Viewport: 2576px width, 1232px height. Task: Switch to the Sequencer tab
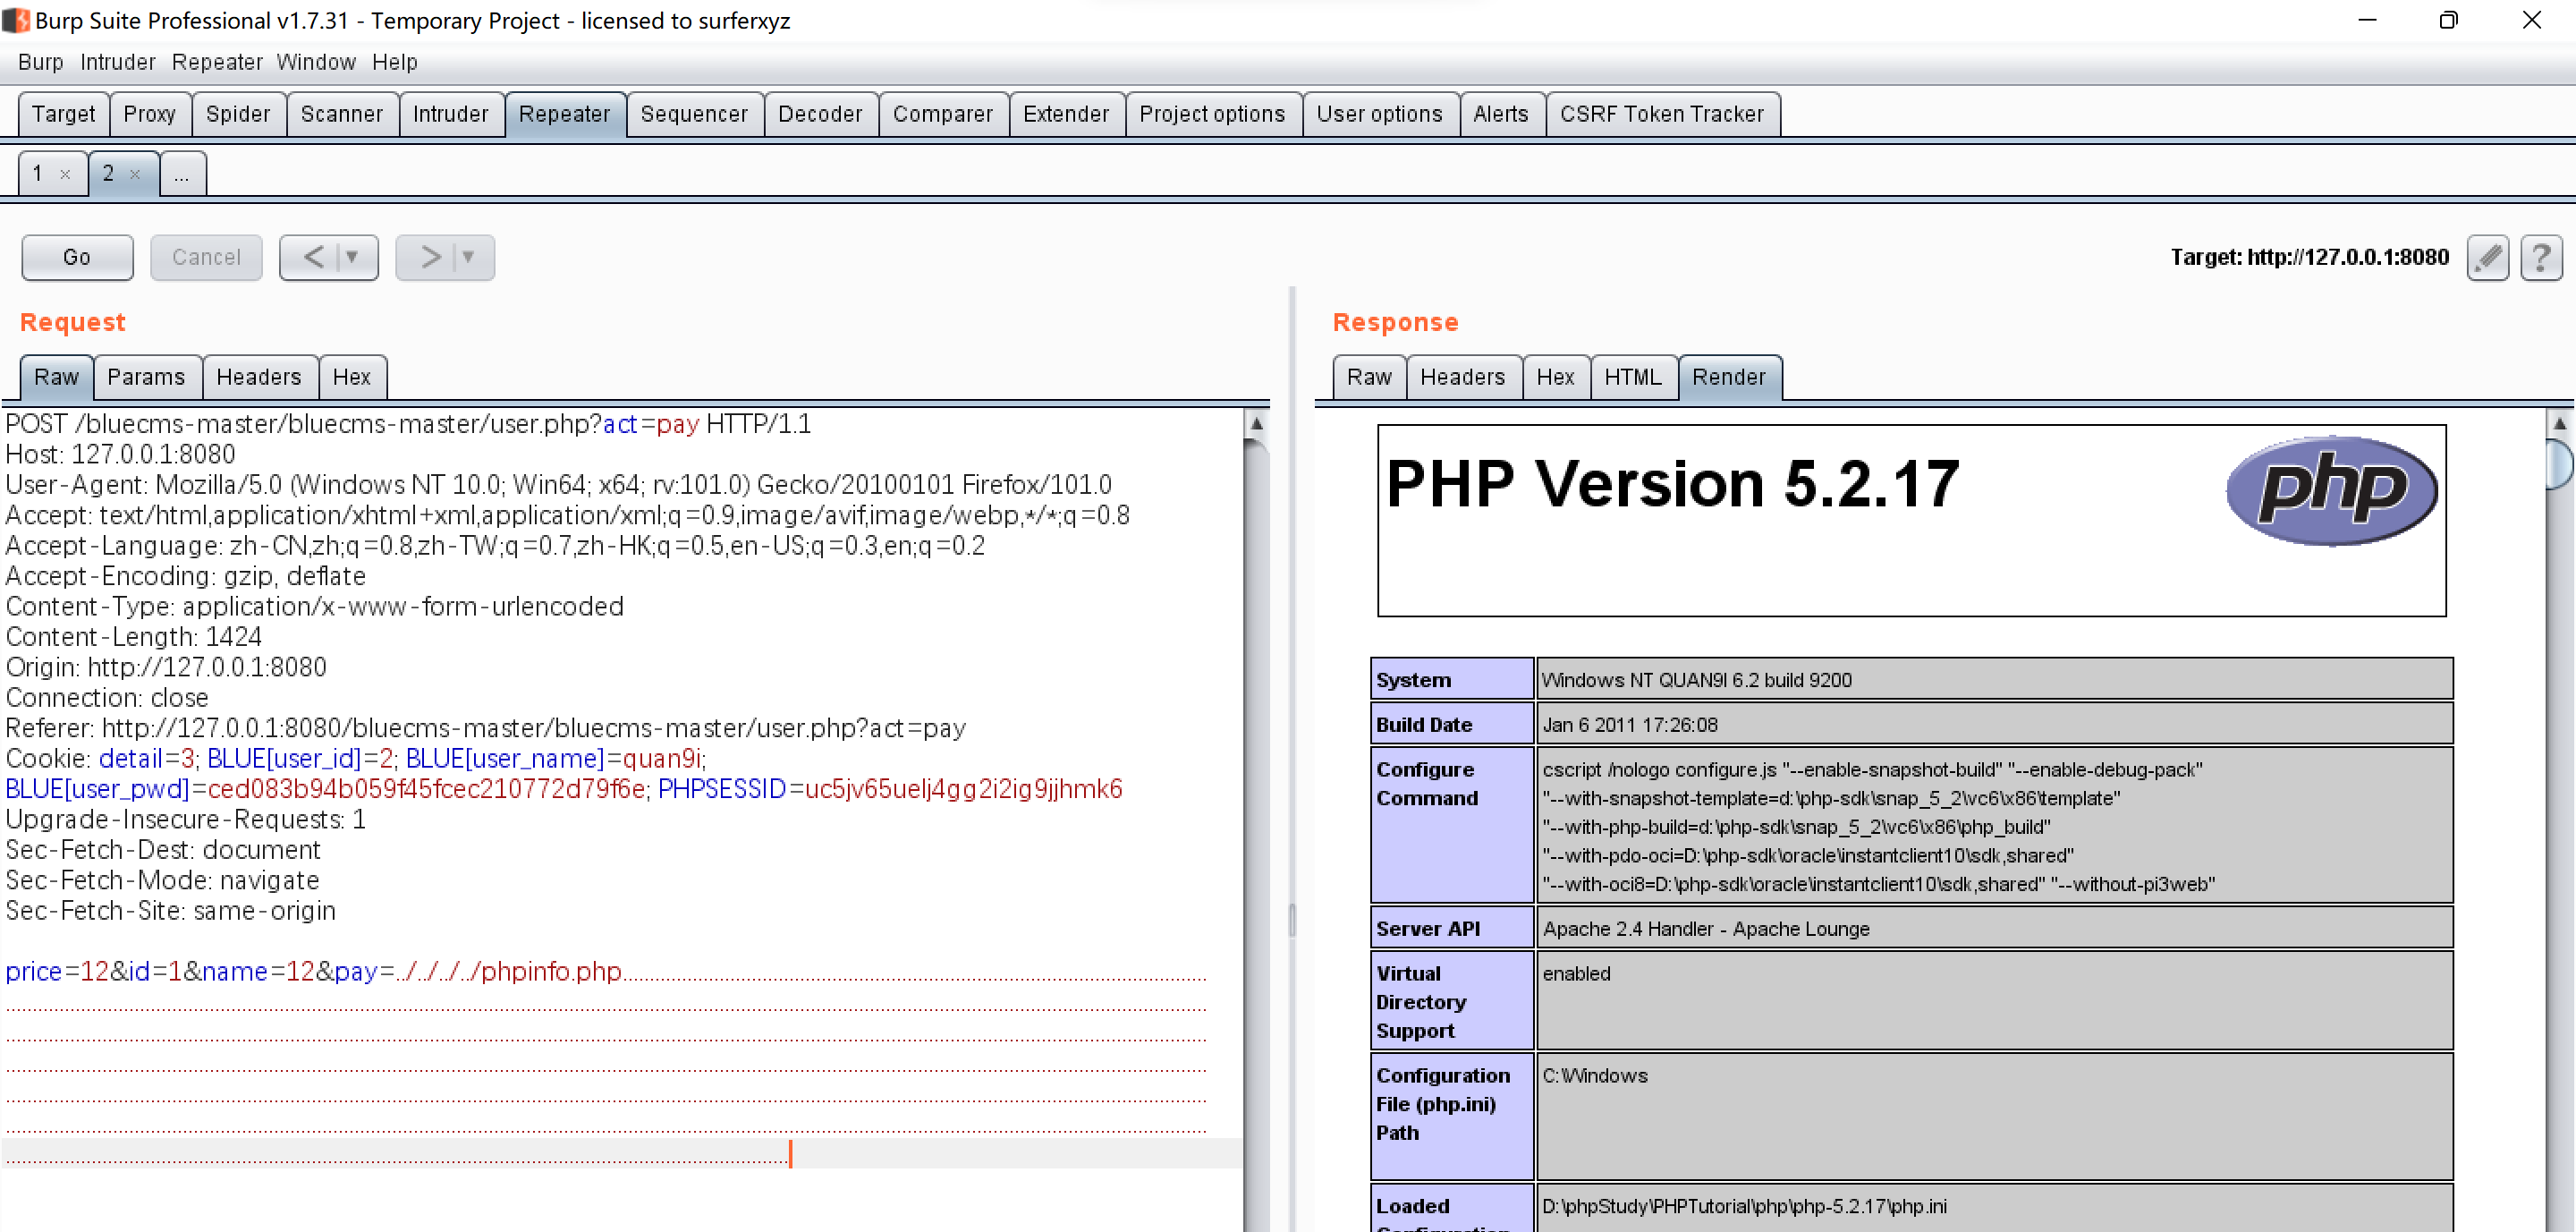pos(695,114)
